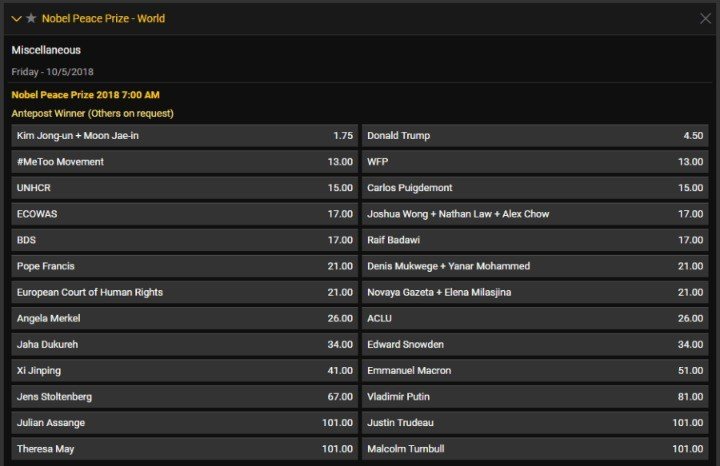Pick Angela Merkel at 26.00
Screen dimensions: 720x466
[185, 319]
